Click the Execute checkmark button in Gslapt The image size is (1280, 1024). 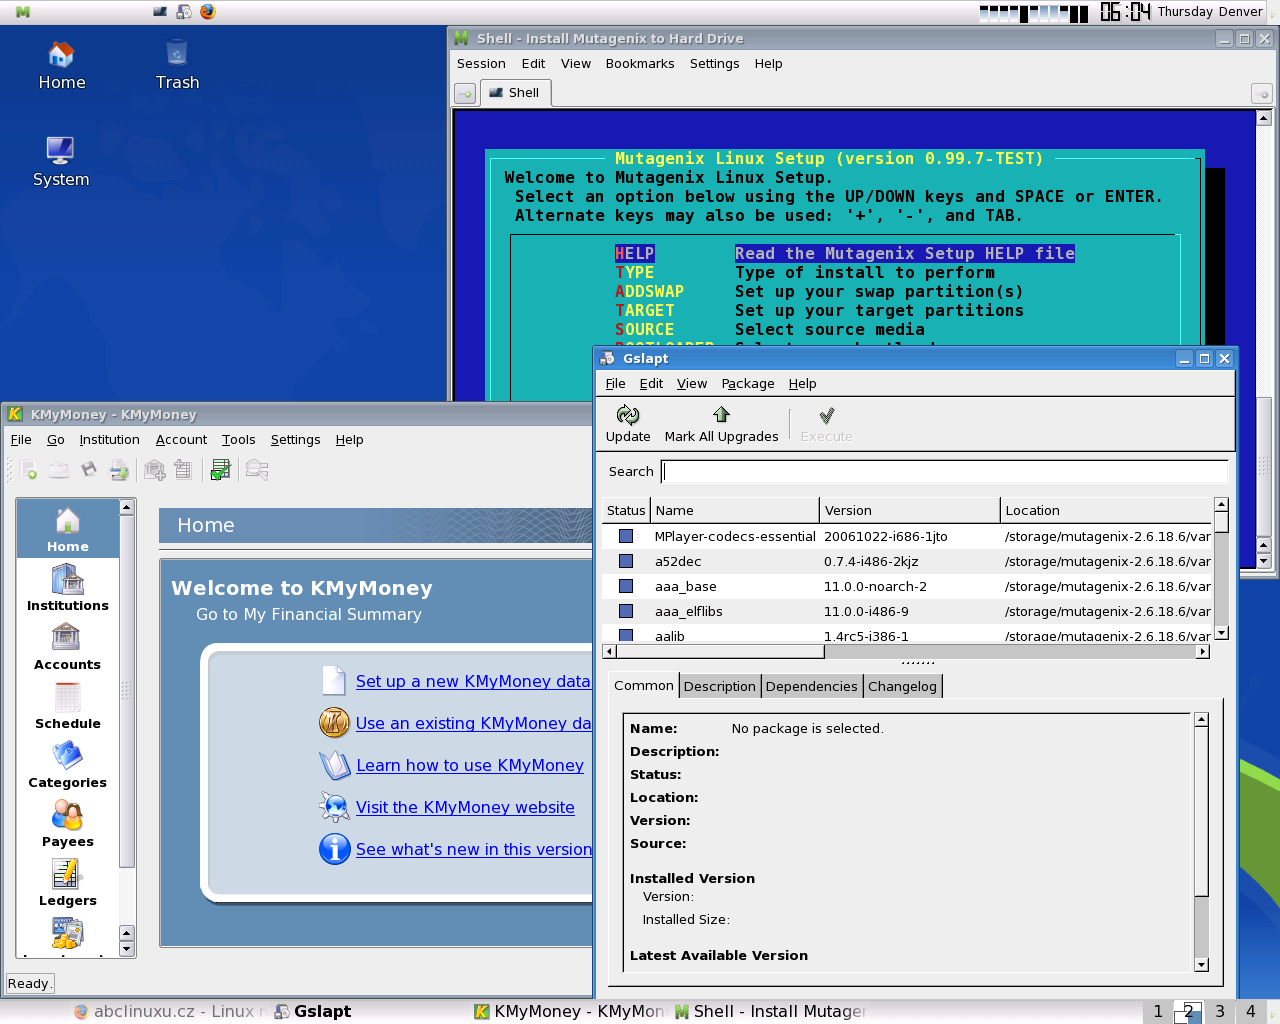coord(826,424)
